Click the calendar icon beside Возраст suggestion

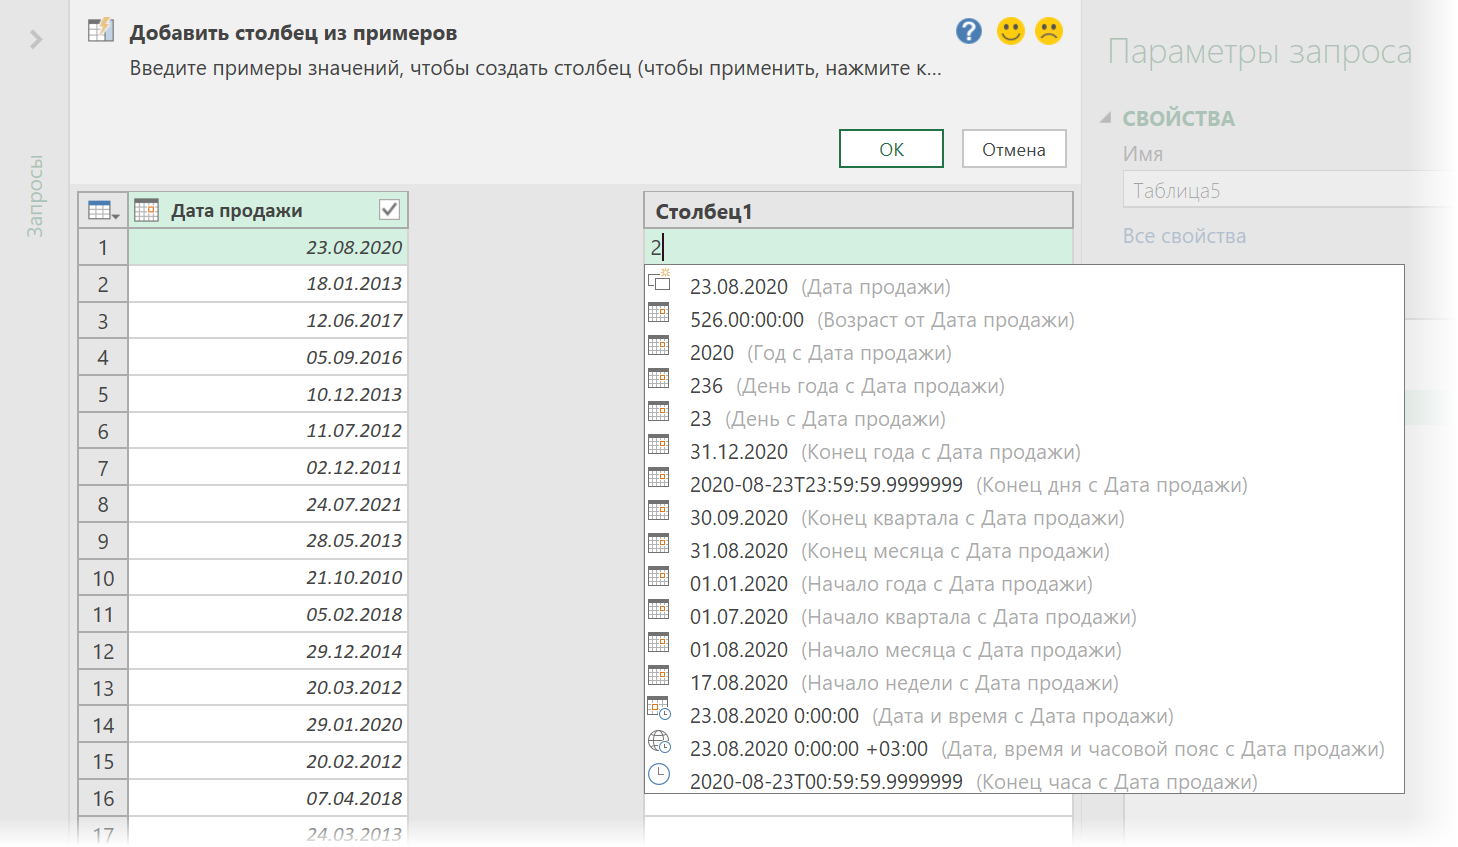coord(659,312)
